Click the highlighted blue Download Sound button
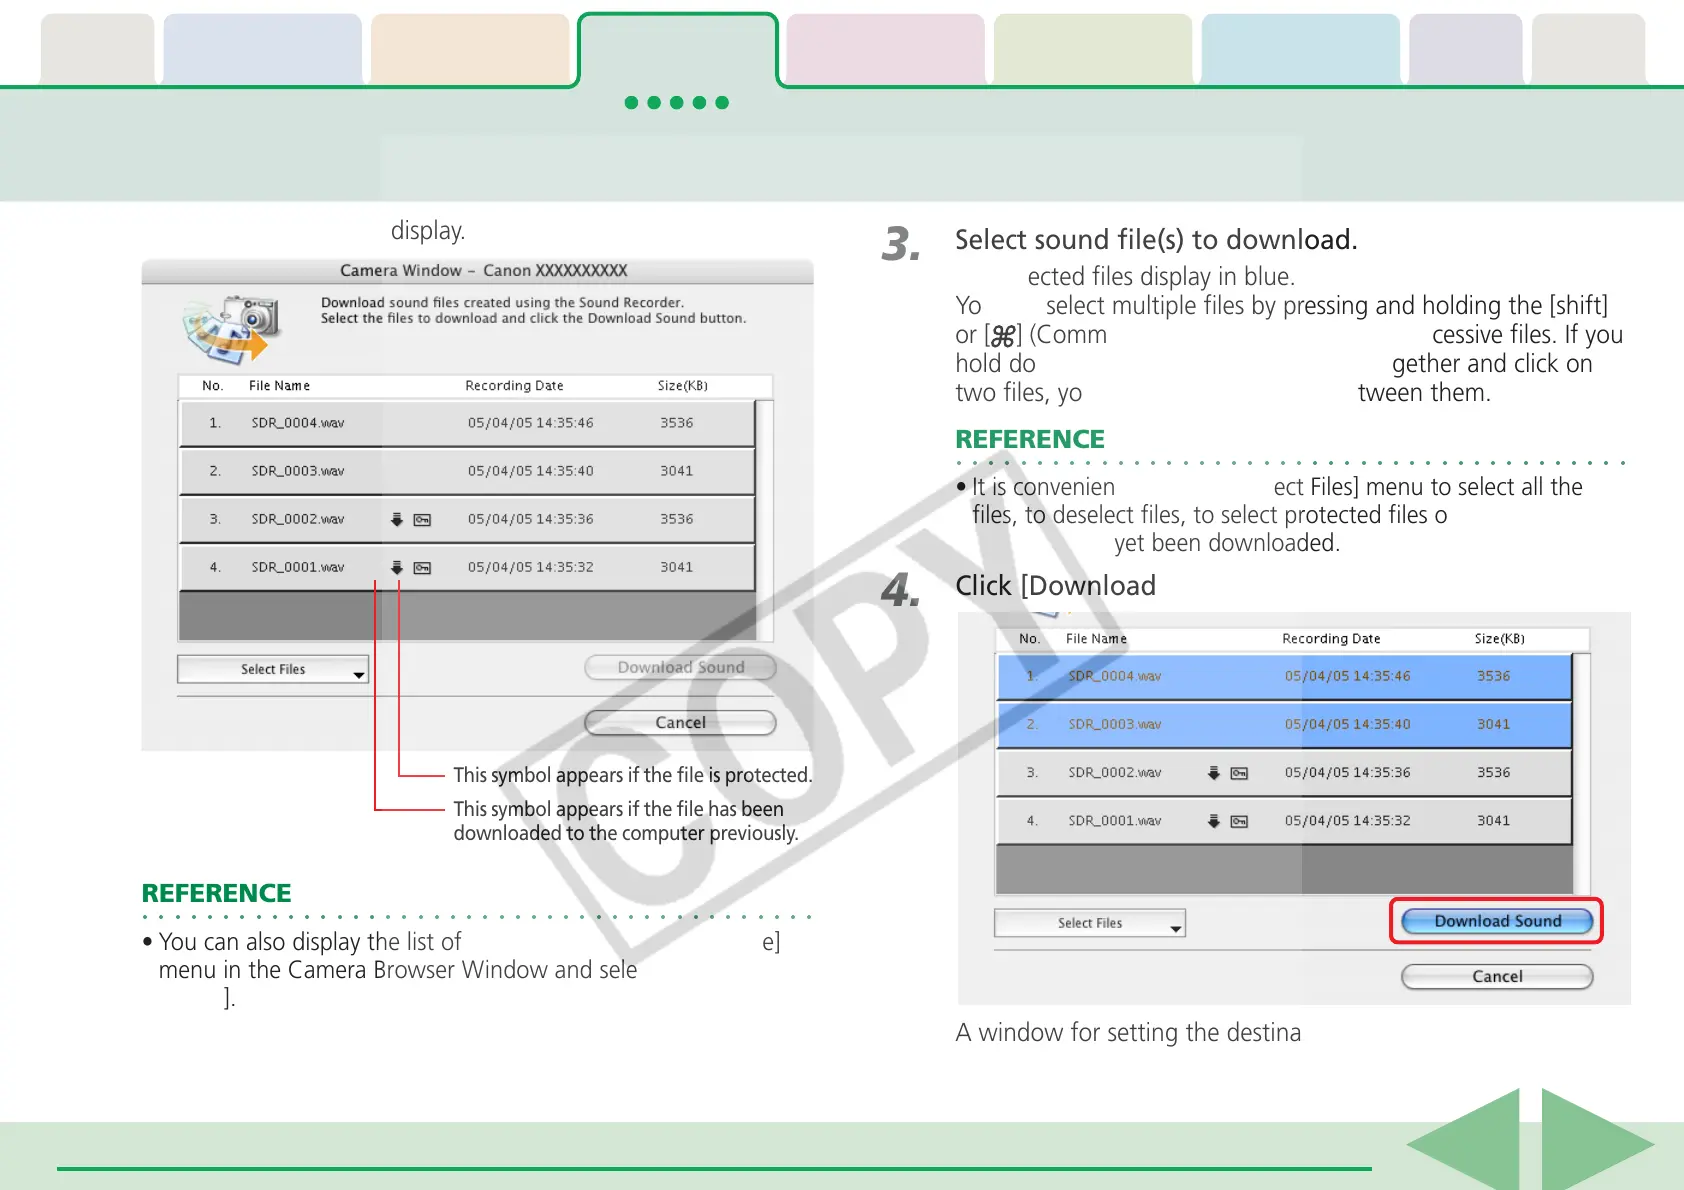 click(x=1497, y=921)
